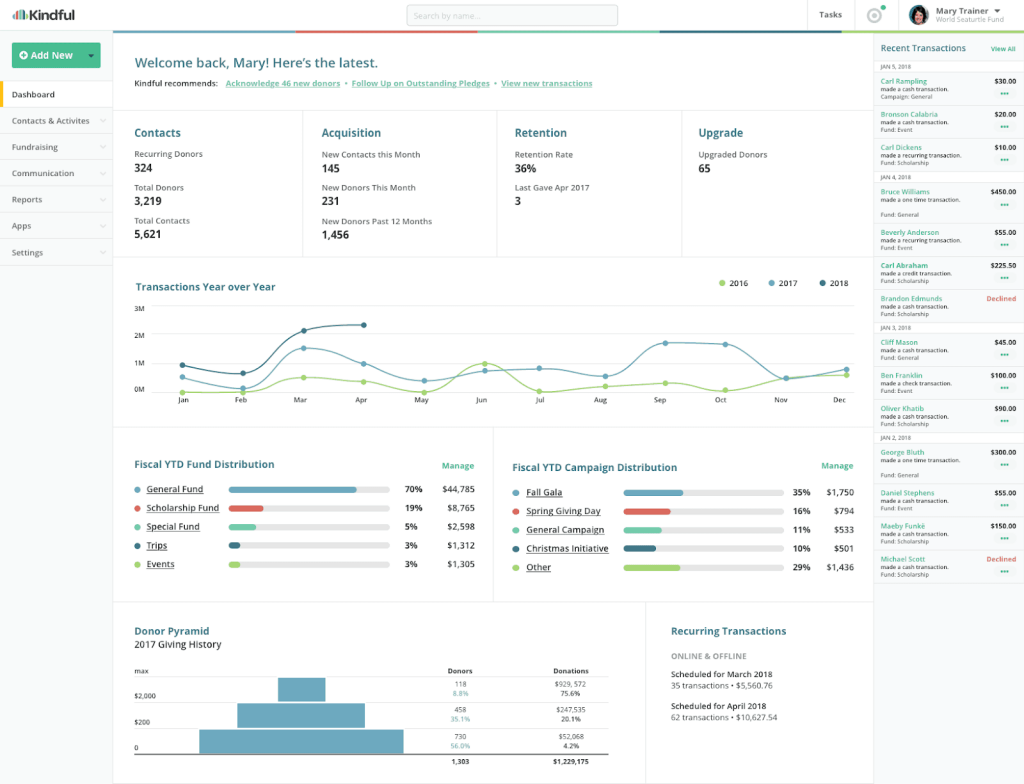
Task: Click View All recent transactions
Action: point(1003,49)
